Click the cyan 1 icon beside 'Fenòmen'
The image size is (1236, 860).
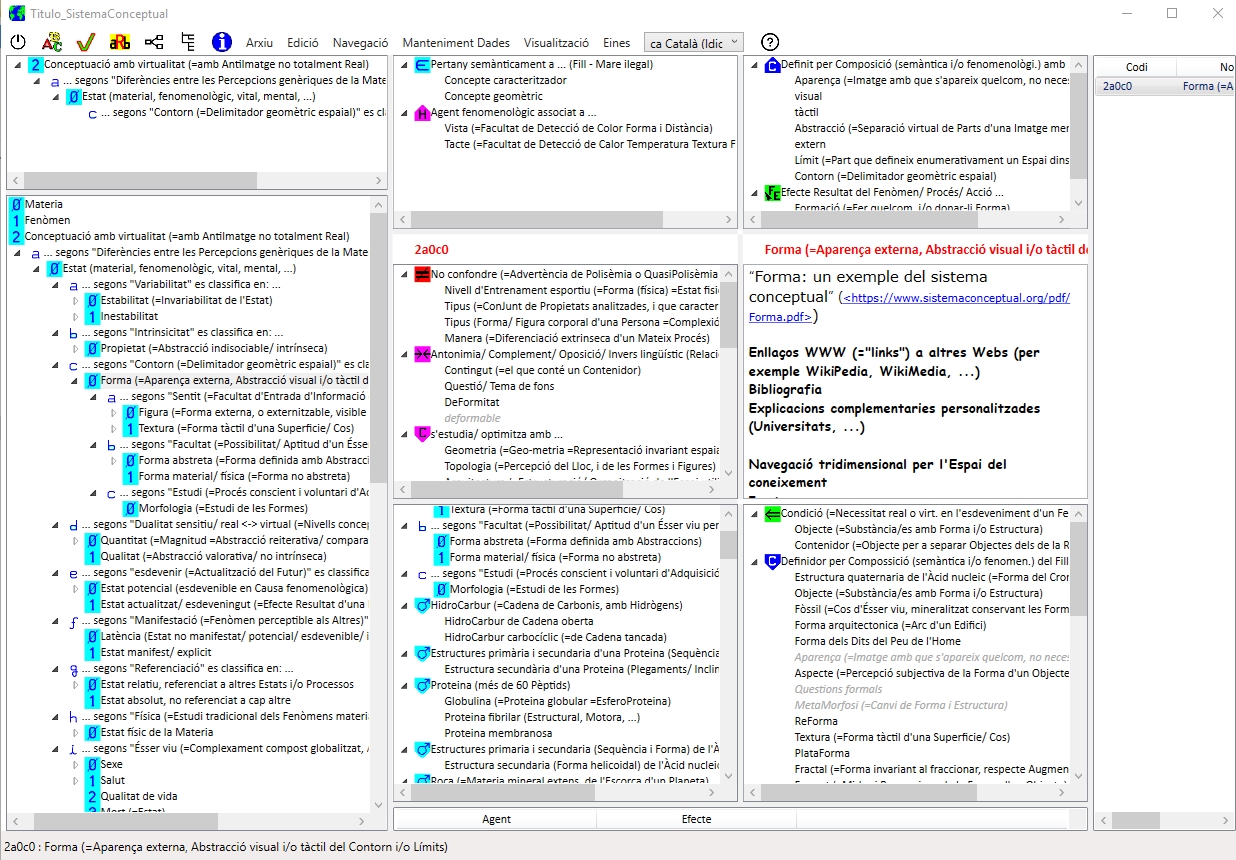pos(16,220)
